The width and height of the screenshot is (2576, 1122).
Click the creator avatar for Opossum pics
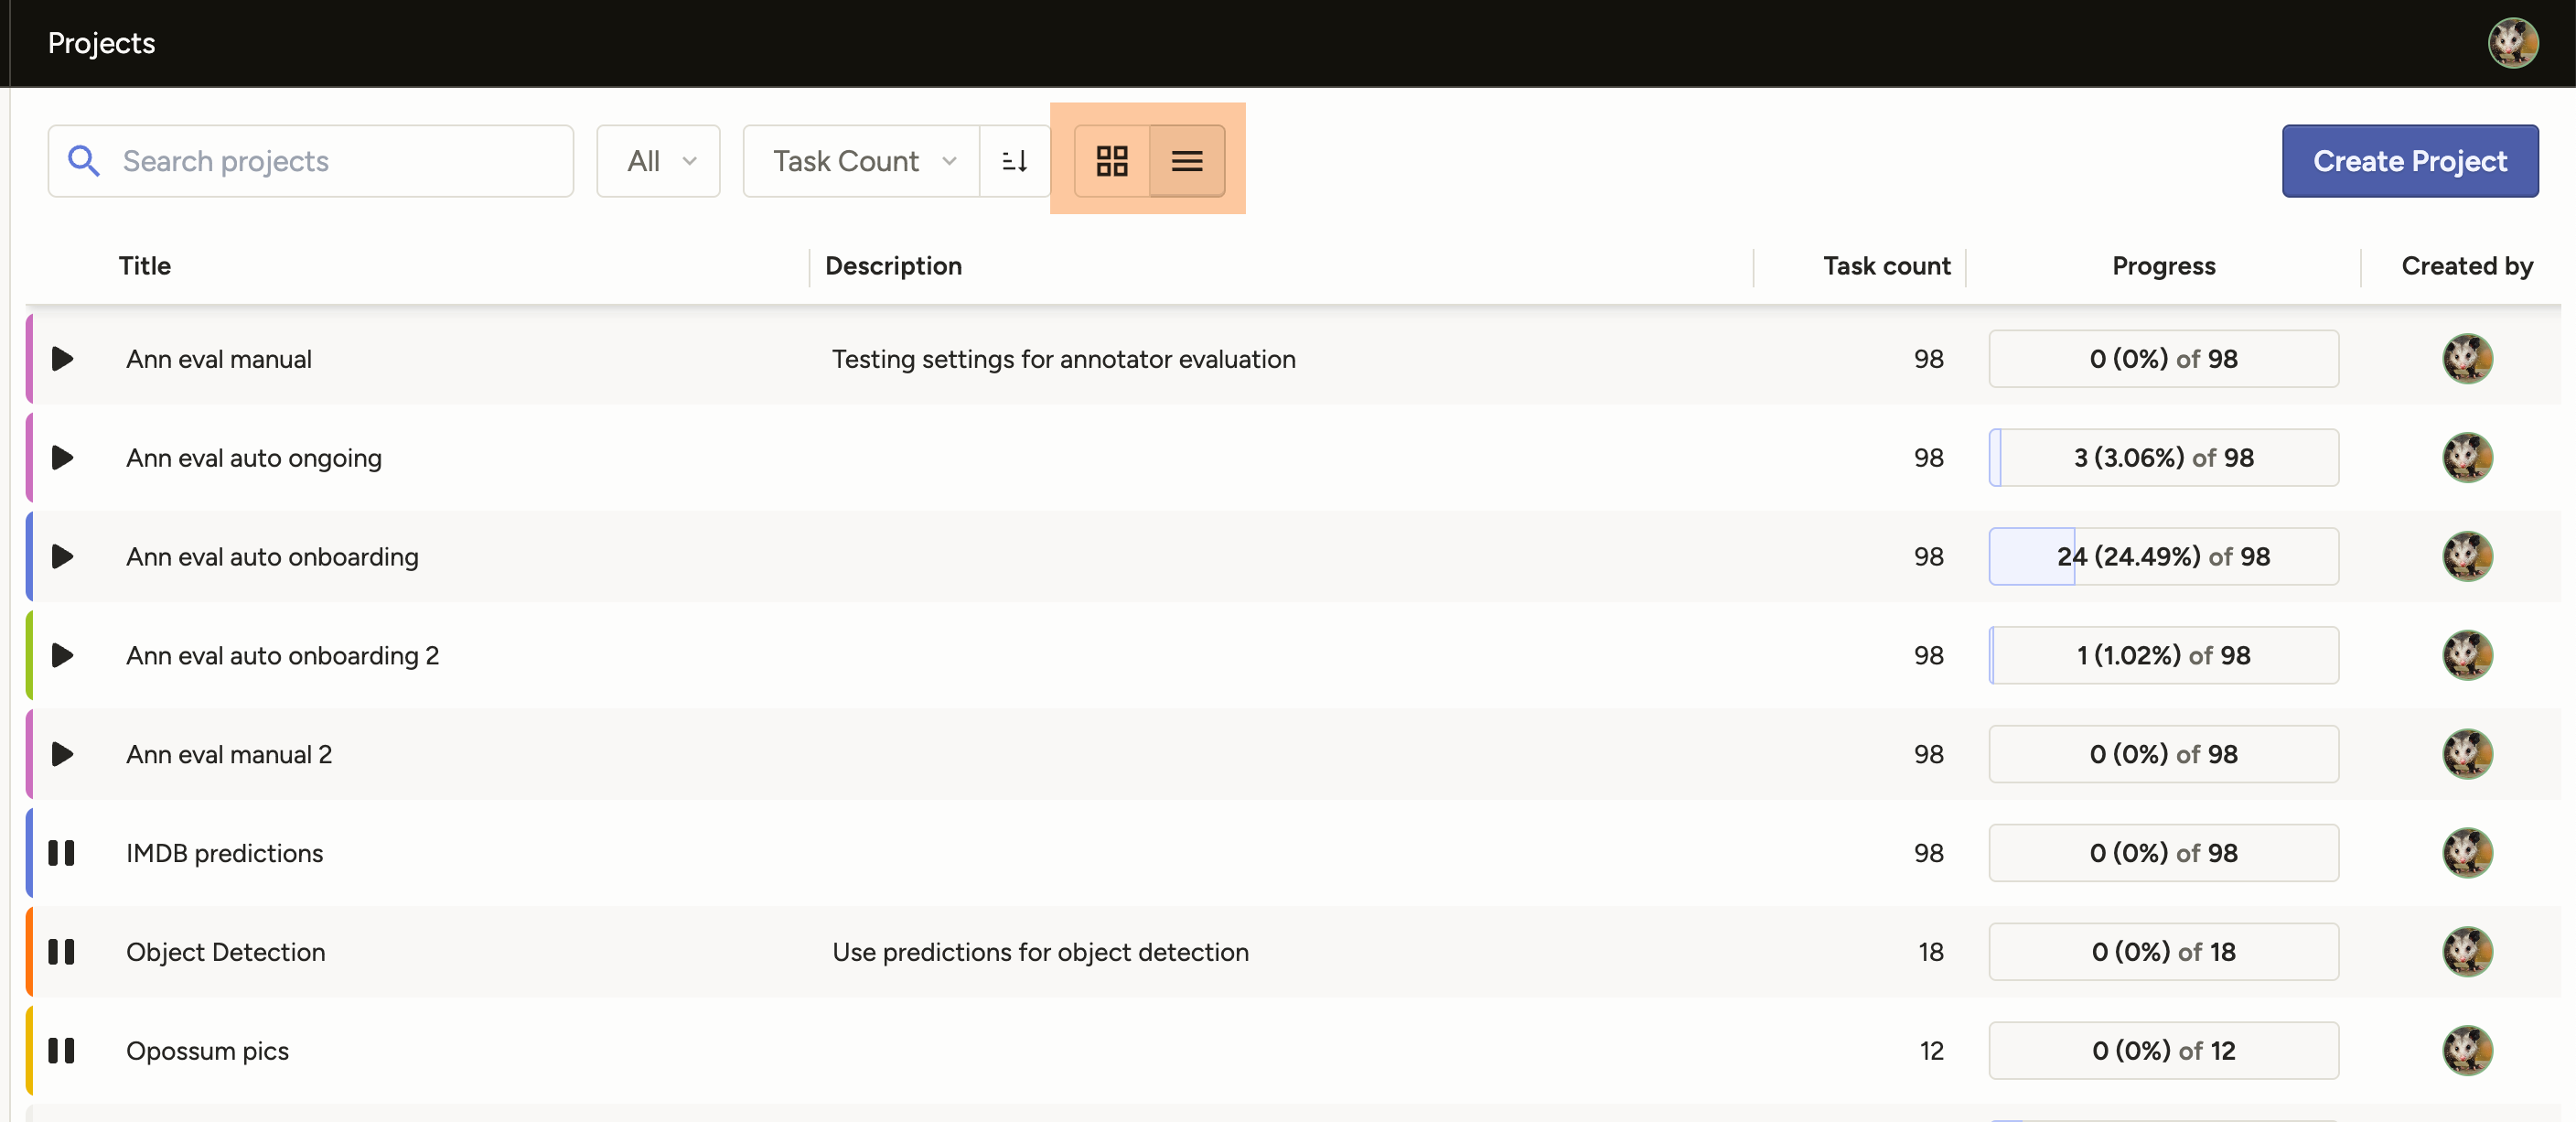click(2467, 1050)
